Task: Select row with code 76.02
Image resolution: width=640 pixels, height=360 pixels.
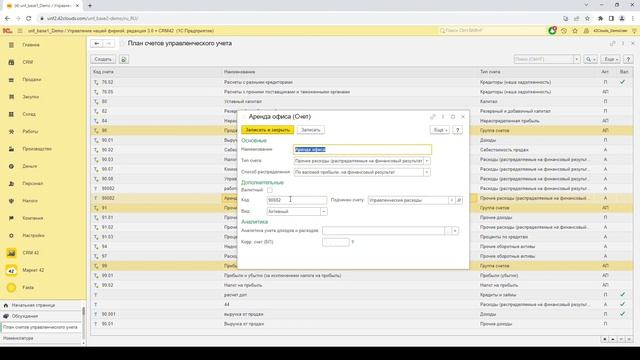Action: 362,82
